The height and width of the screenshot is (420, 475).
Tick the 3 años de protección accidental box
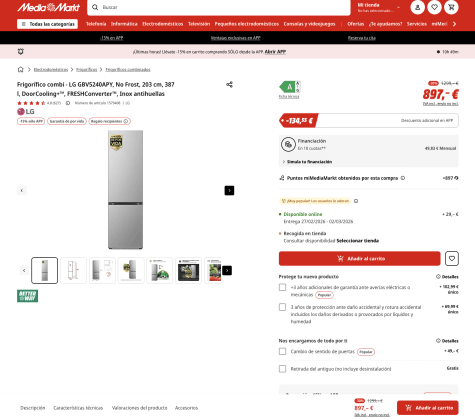[282, 307]
